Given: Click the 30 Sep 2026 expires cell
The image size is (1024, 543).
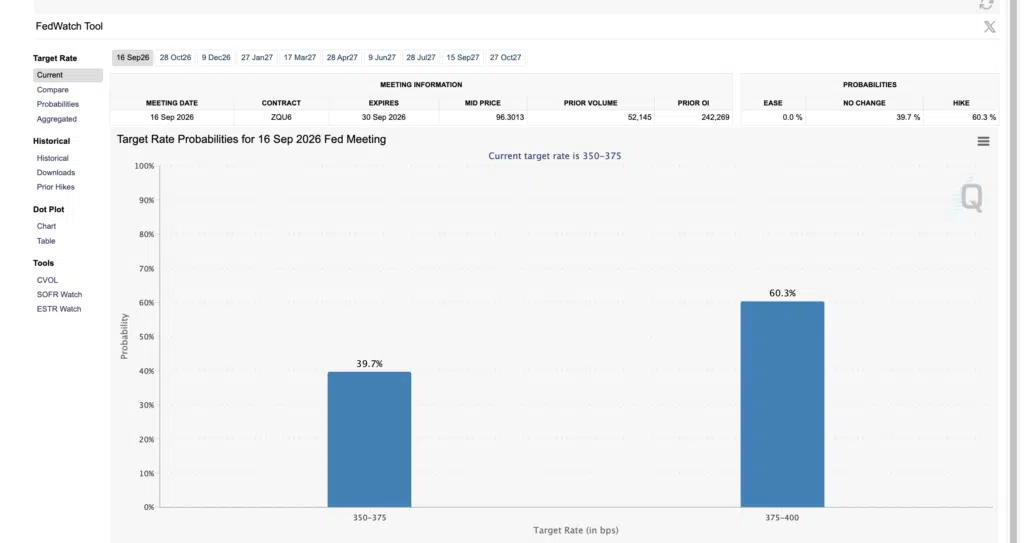Looking at the screenshot, I should pyautogui.click(x=384, y=118).
